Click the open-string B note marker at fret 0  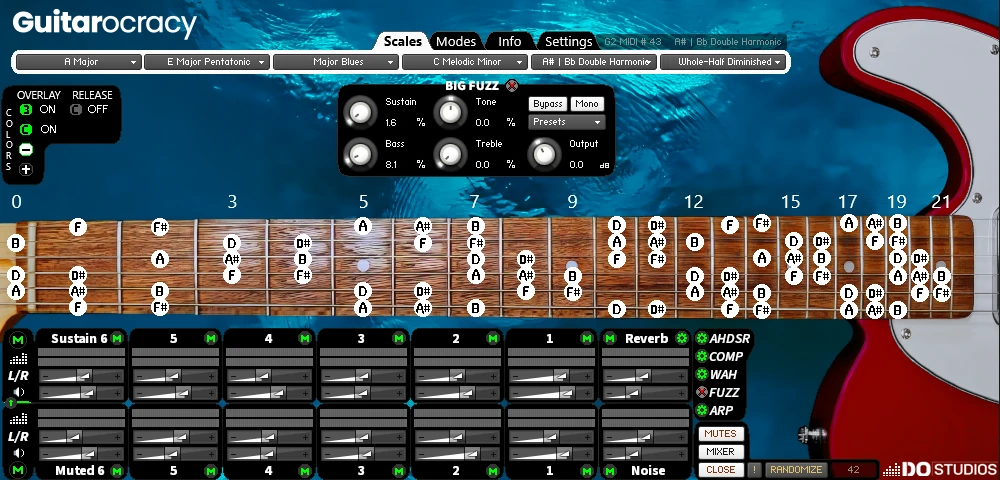[x=16, y=244]
